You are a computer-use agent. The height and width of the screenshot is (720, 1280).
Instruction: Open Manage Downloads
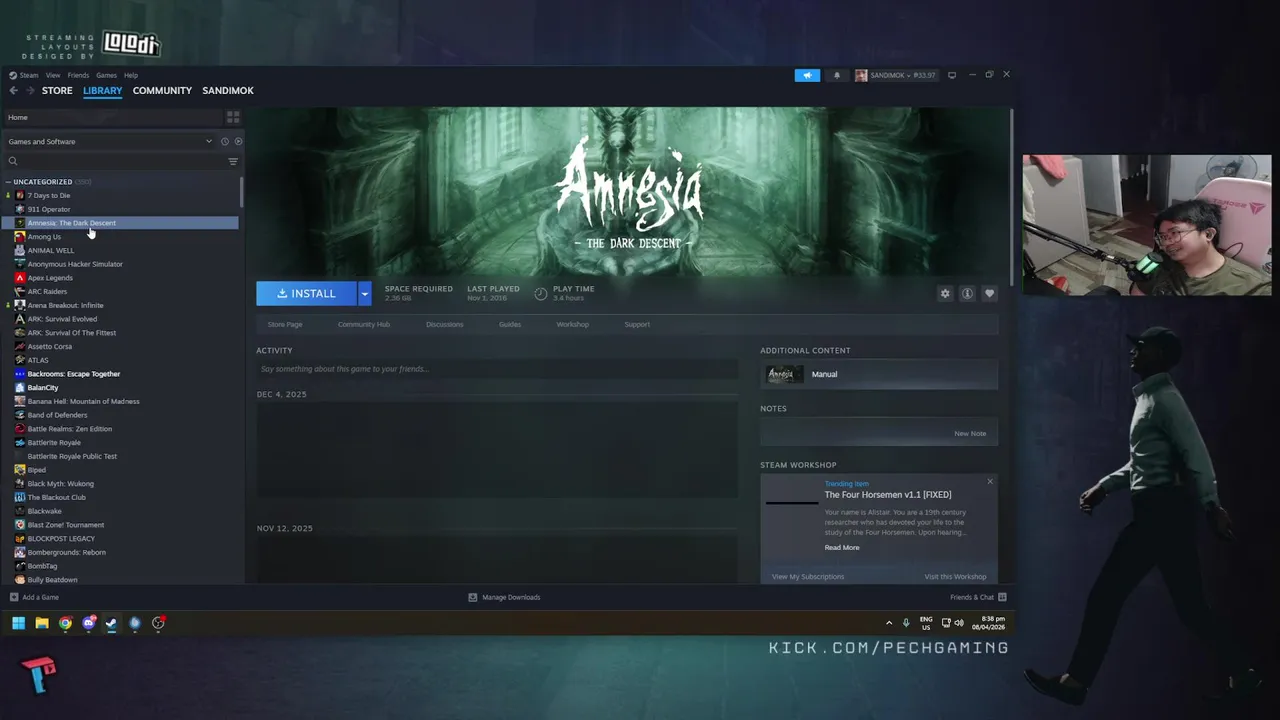[x=504, y=597]
